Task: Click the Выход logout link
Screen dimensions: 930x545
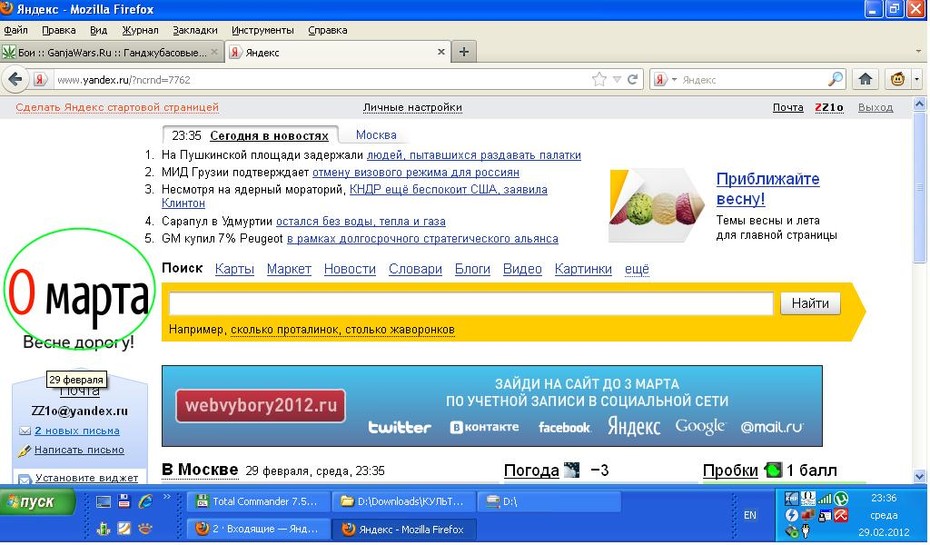Action: tap(875, 107)
